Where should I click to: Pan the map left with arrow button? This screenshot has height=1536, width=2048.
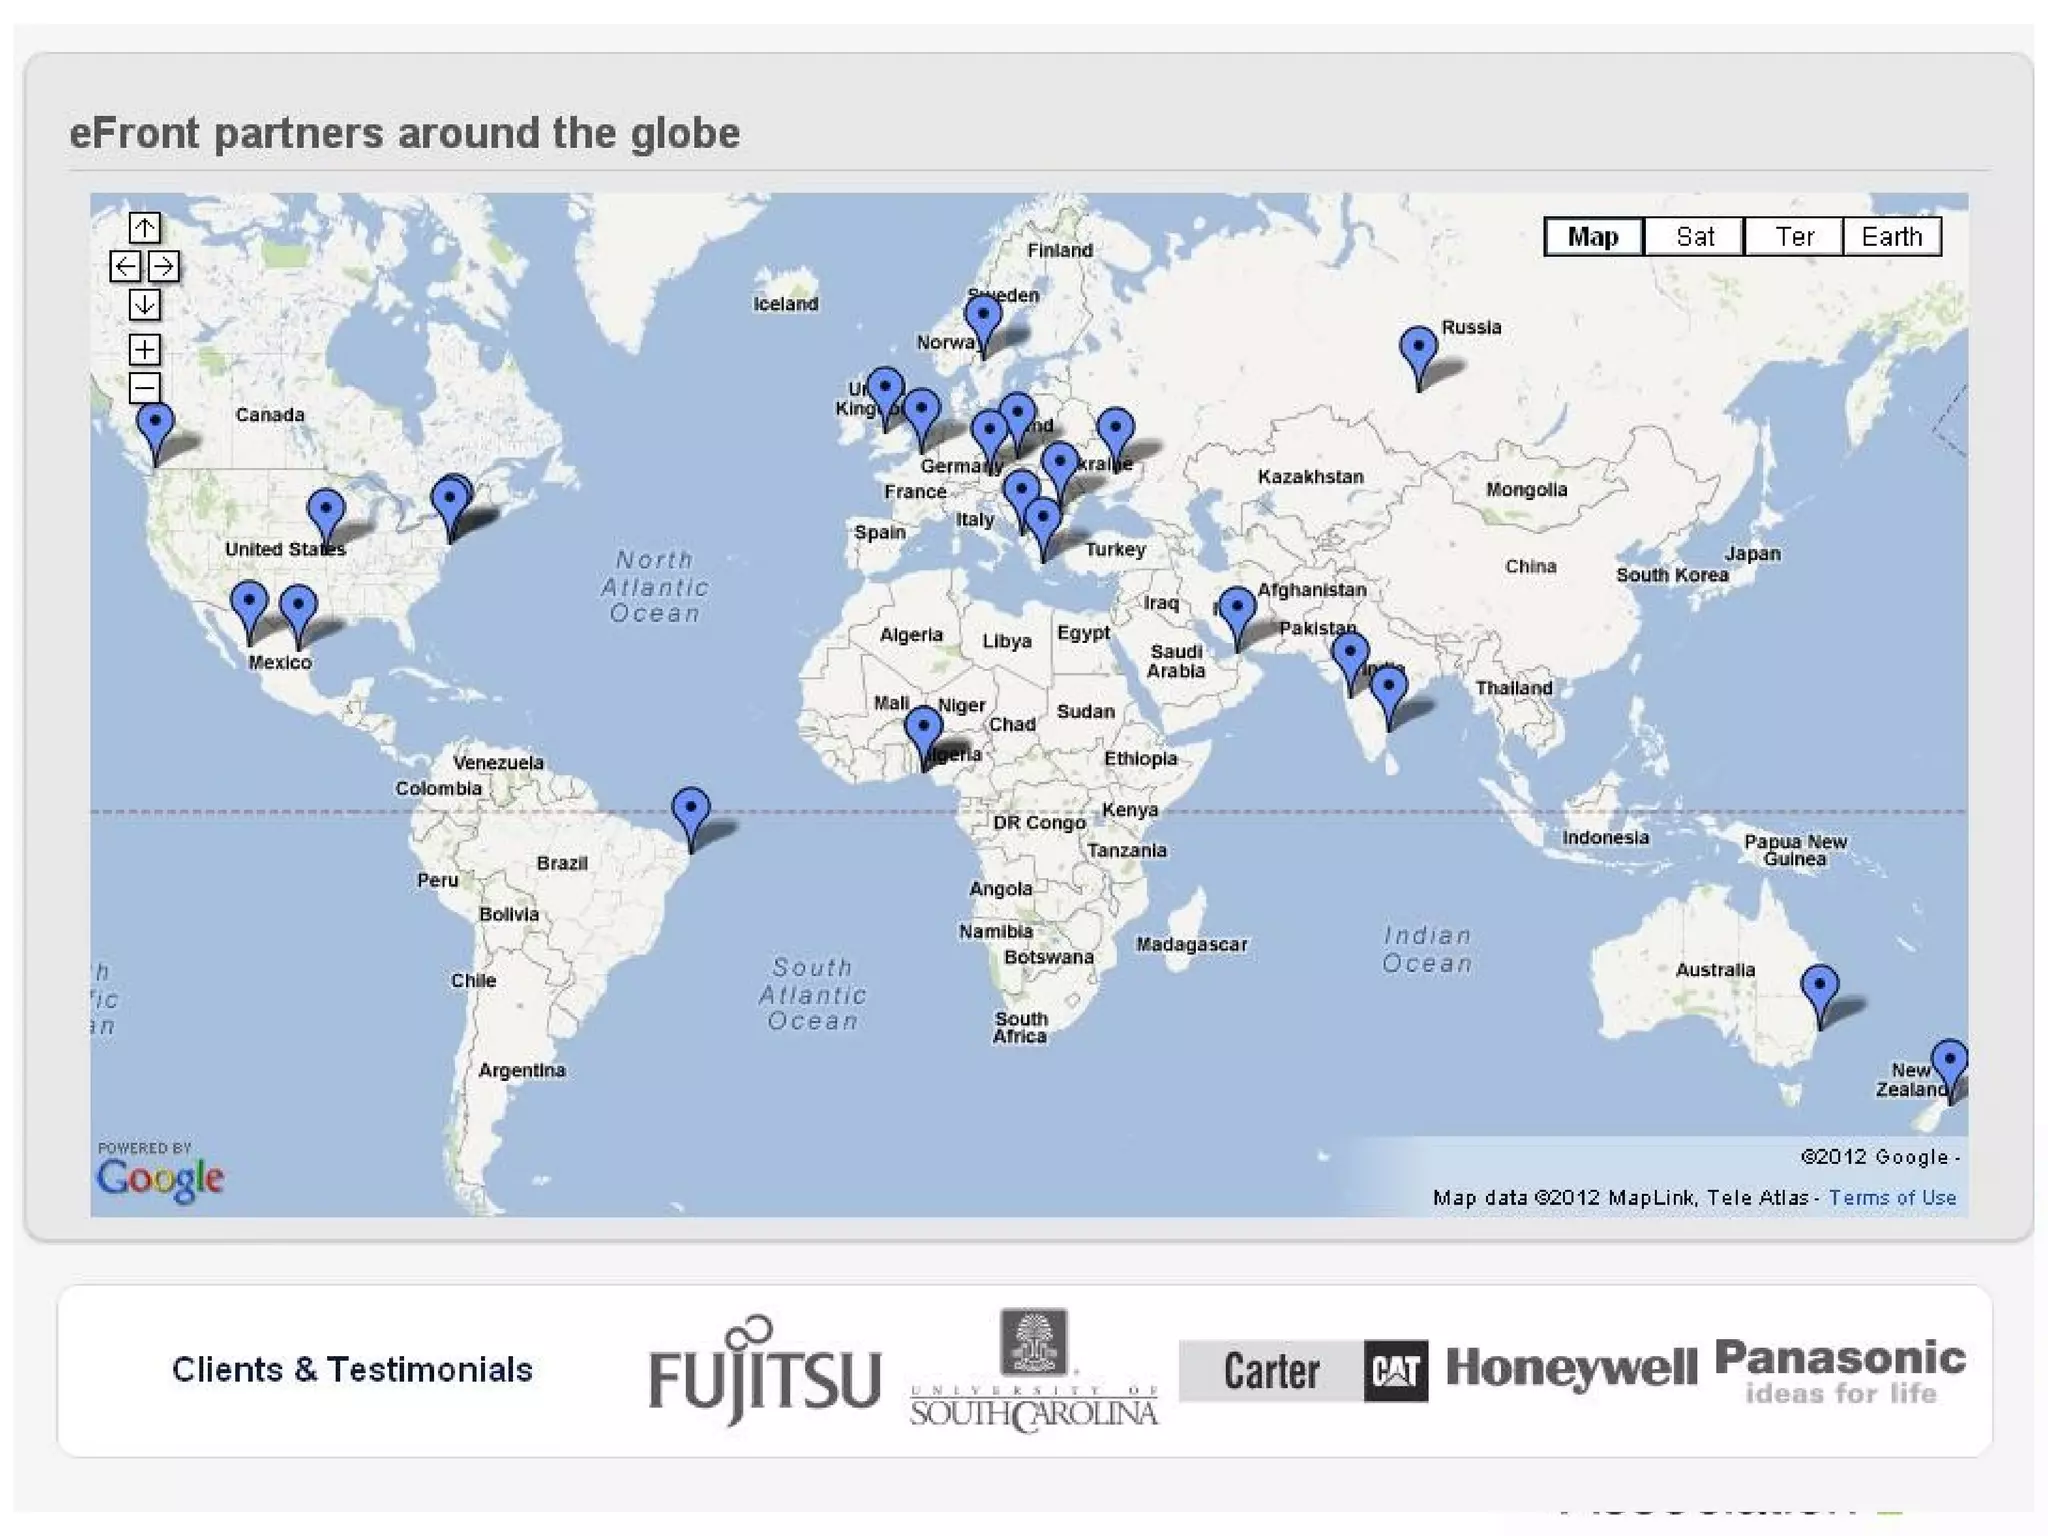(x=125, y=266)
